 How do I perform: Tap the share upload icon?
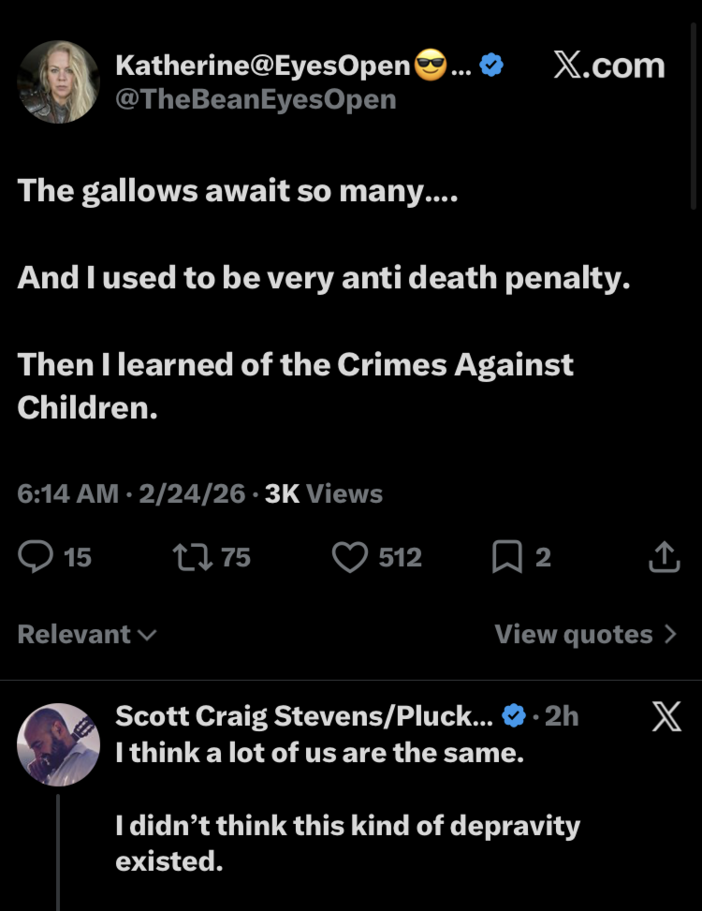(x=664, y=557)
